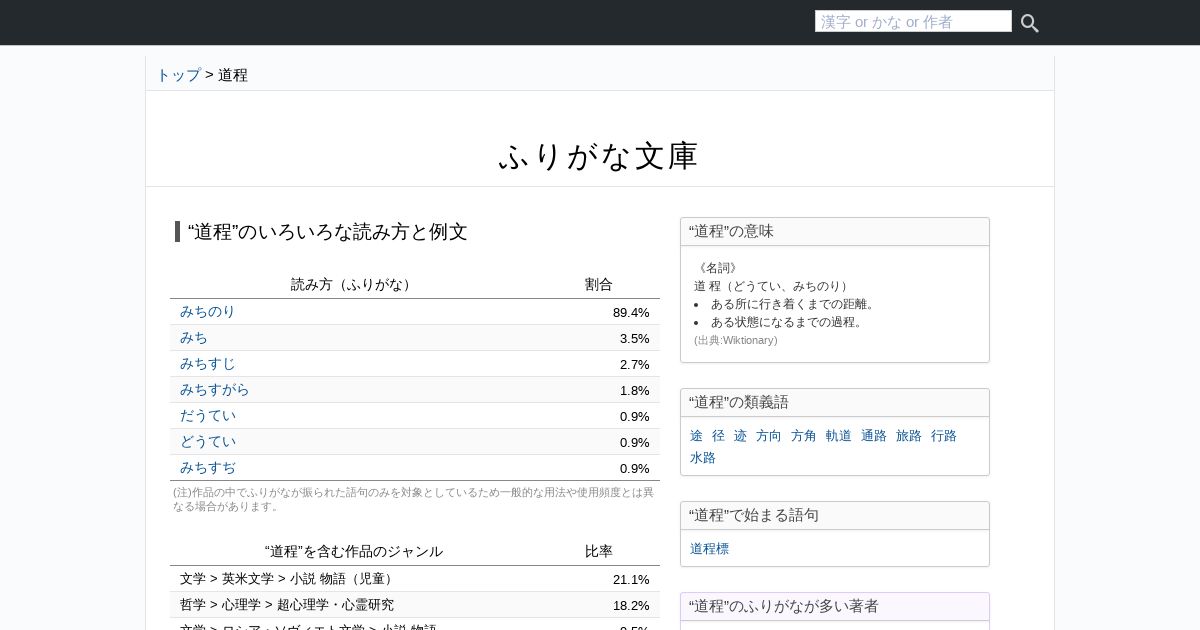
Task: Open synonym 方向
Action: click(769, 436)
